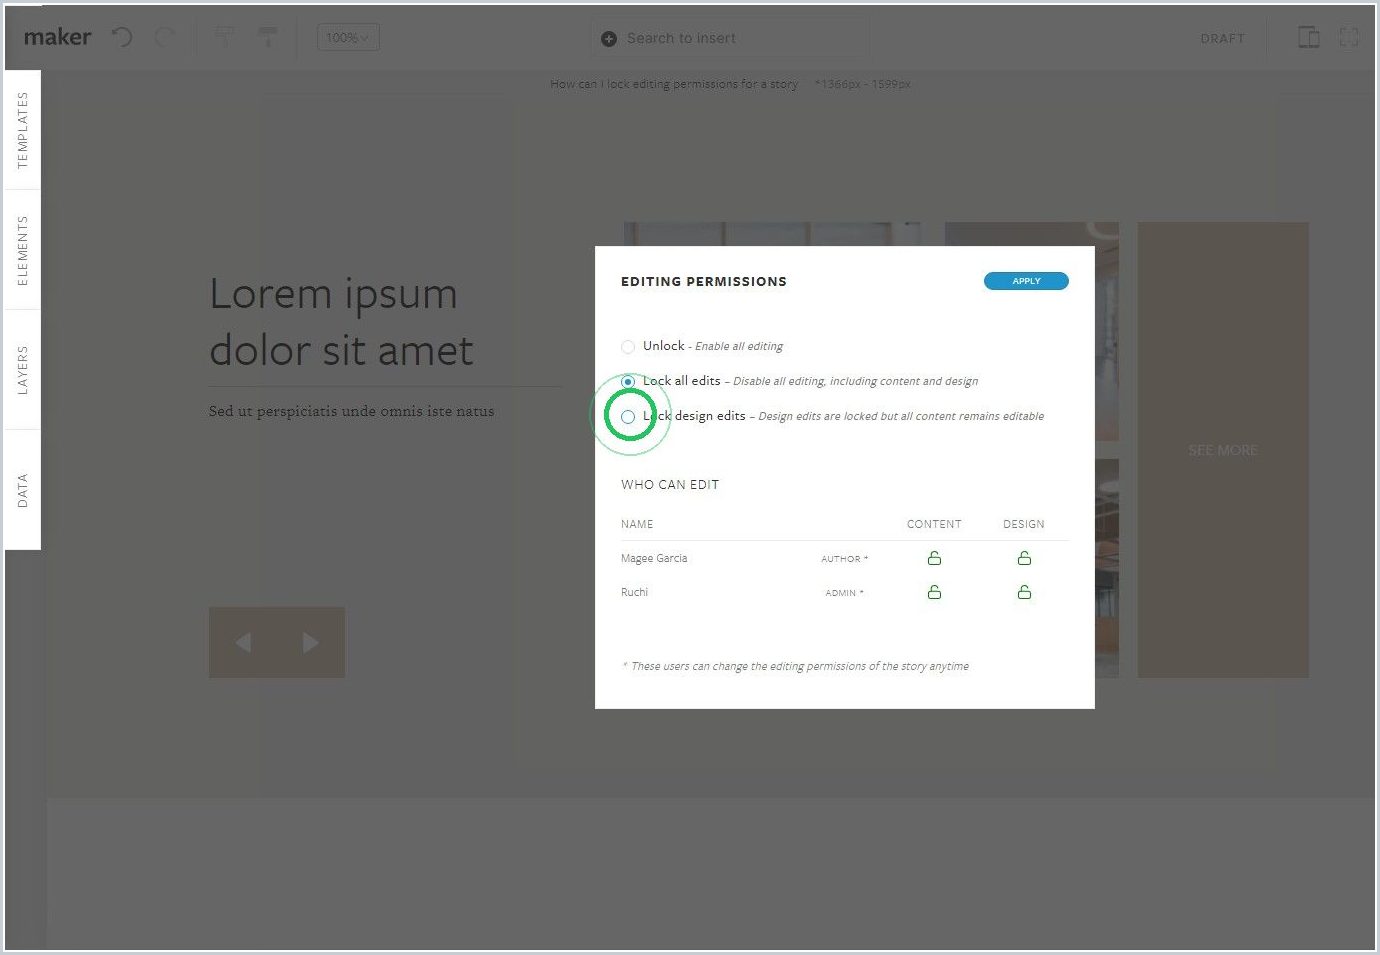Click the 'AUTHOR *' role label
The width and height of the screenshot is (1380, 955).
[x=845, y=559]
